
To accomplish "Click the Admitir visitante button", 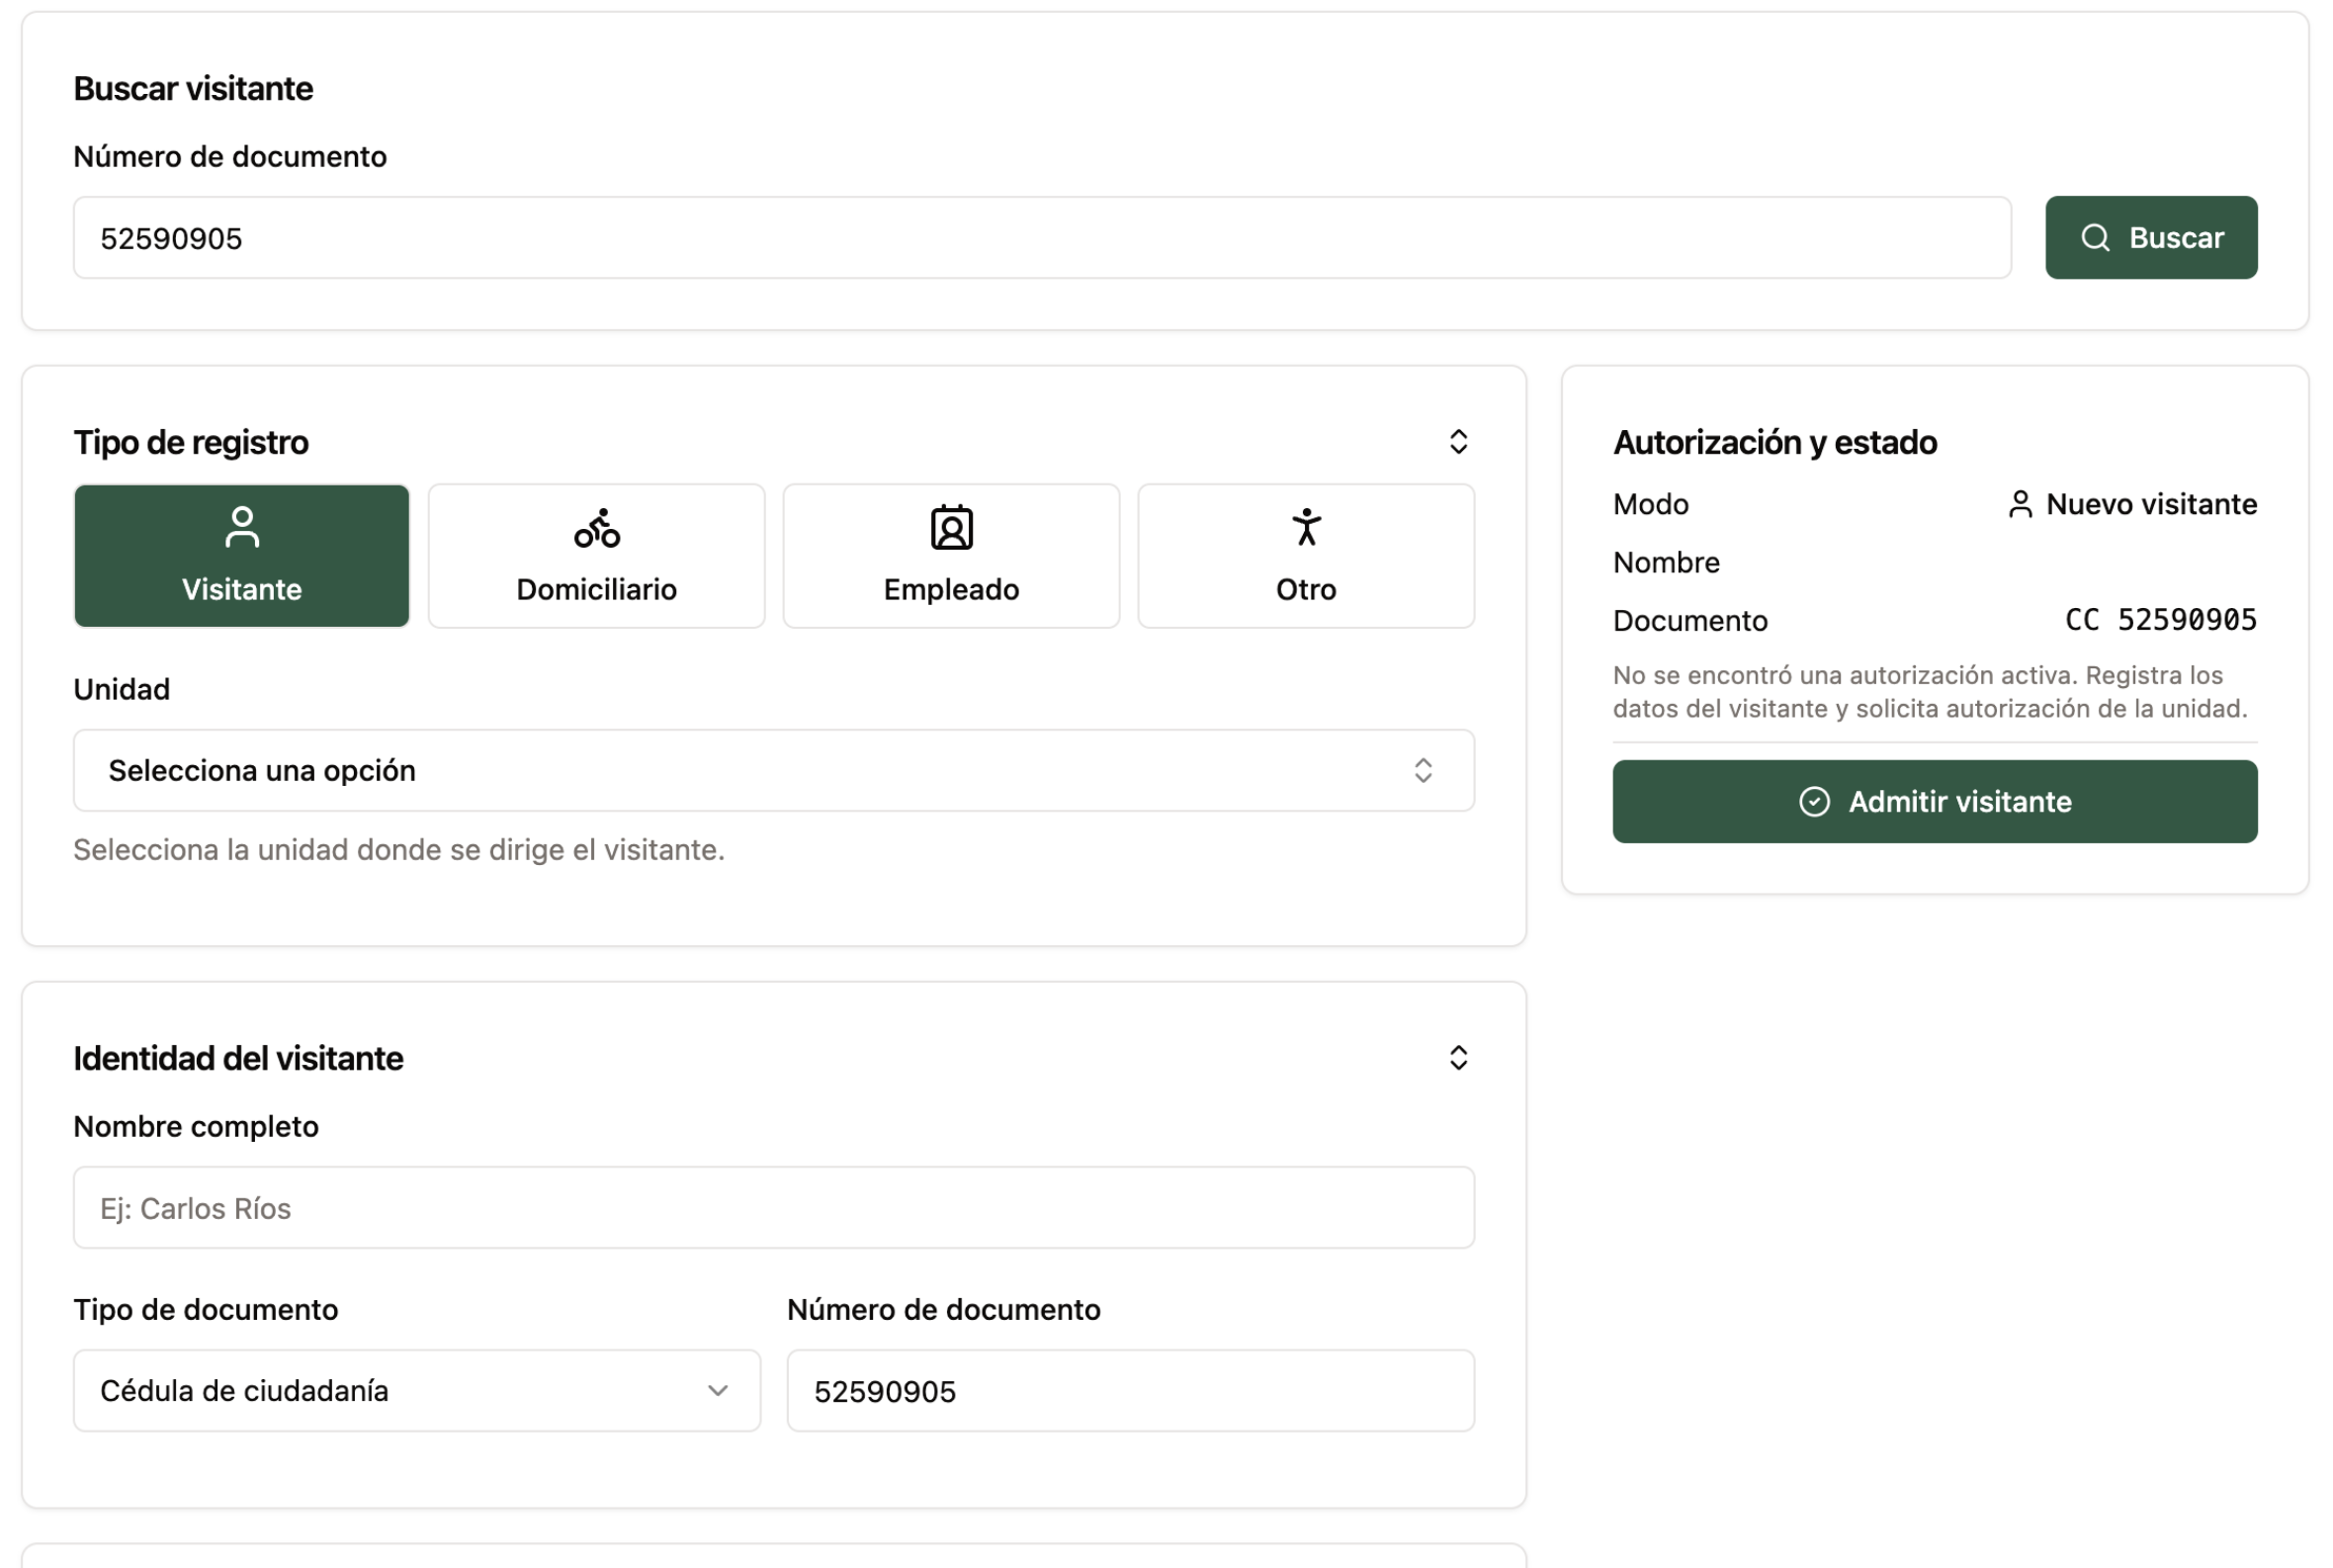I will click(x=1934, y=801).
